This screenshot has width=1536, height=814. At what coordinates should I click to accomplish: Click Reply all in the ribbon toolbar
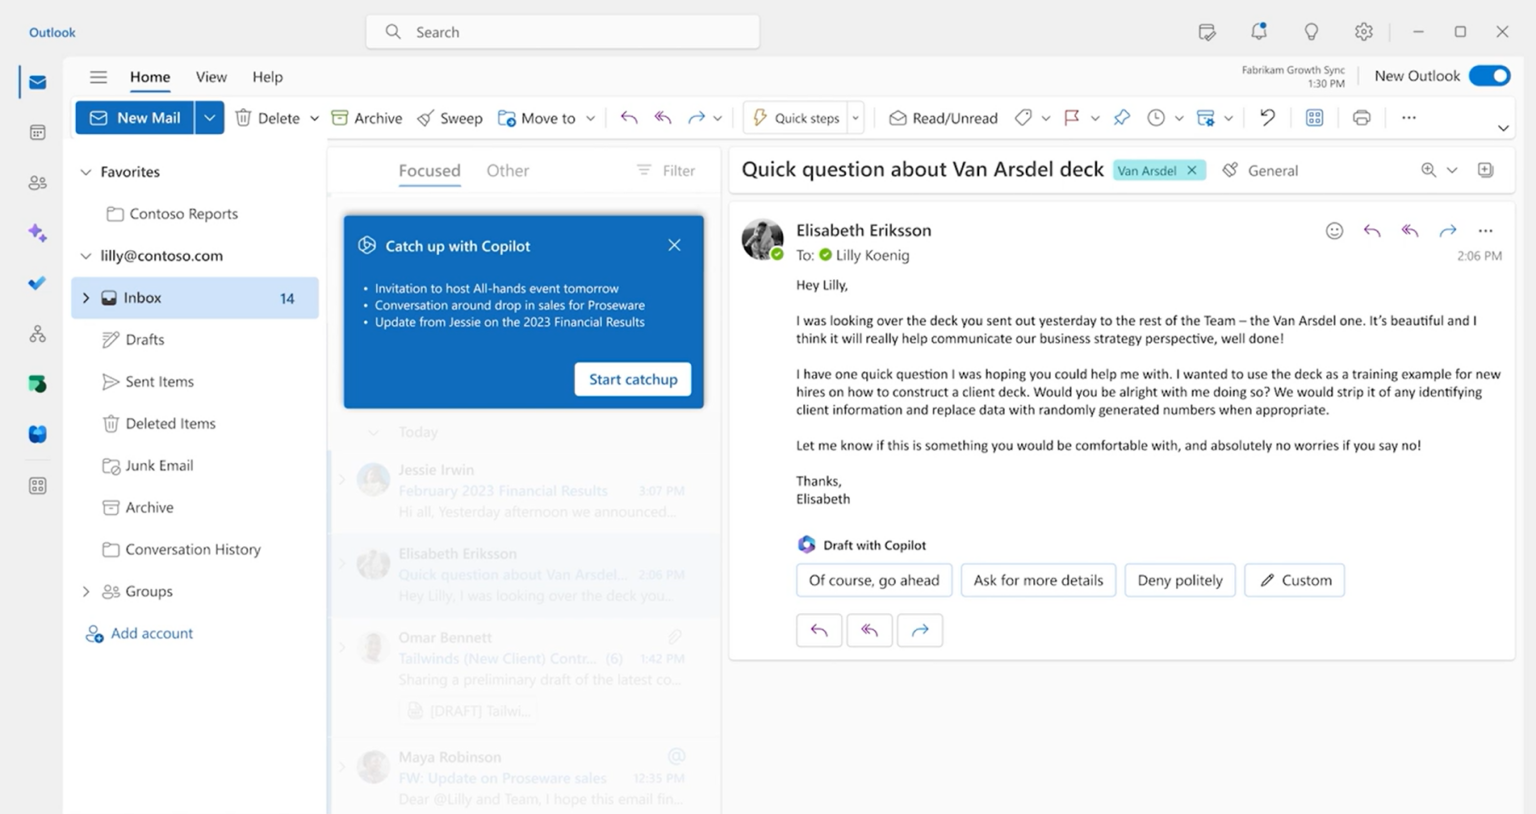663,118
